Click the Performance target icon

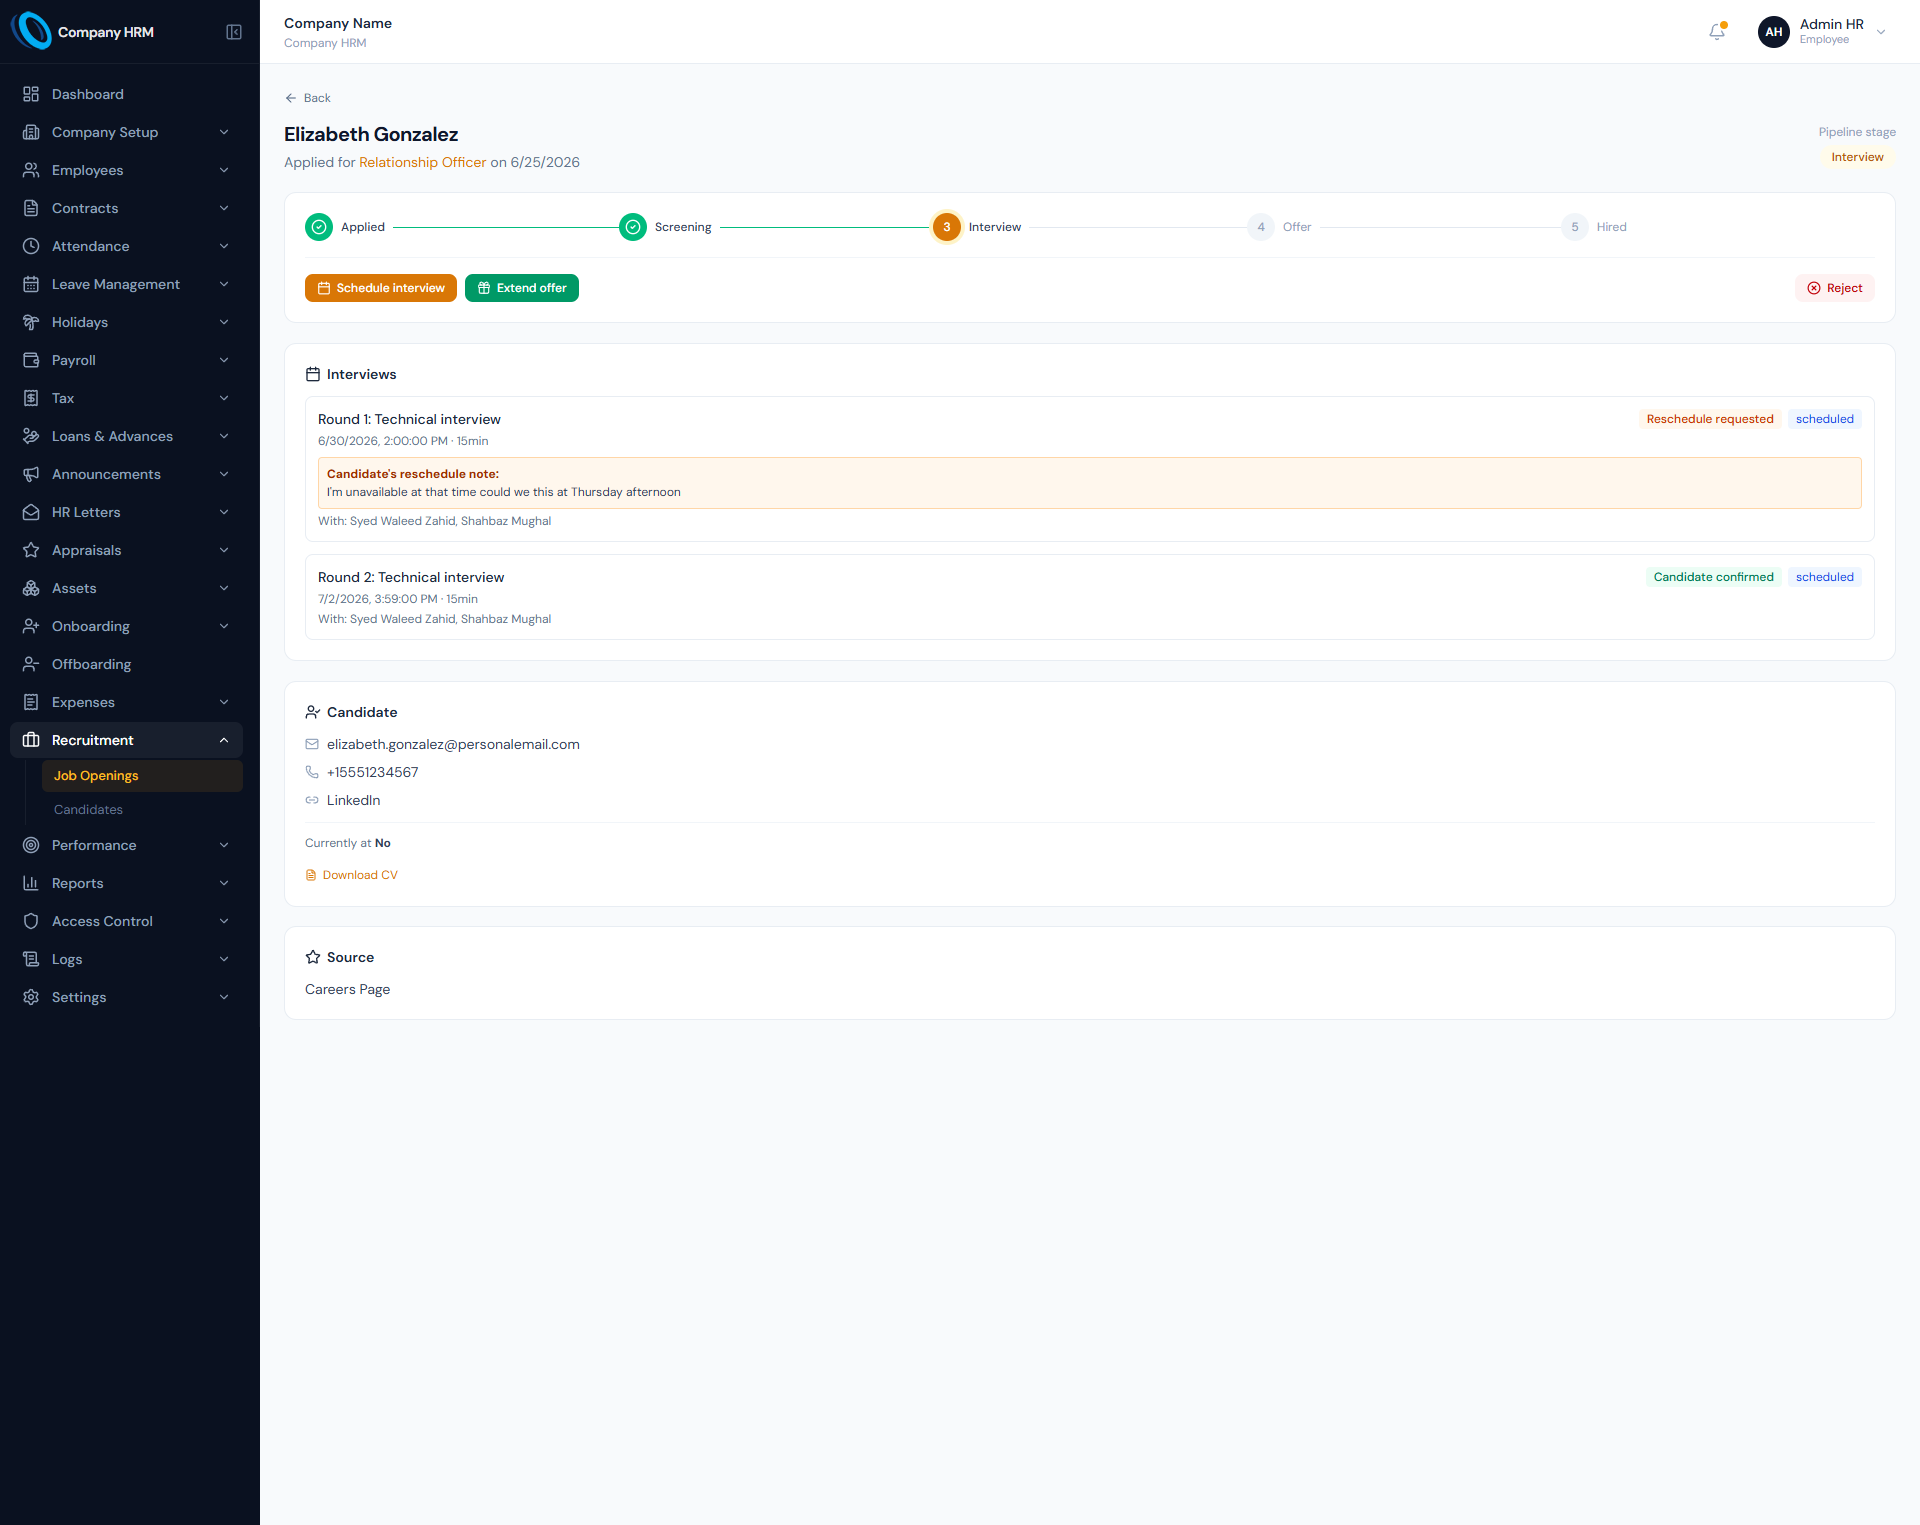31,845
